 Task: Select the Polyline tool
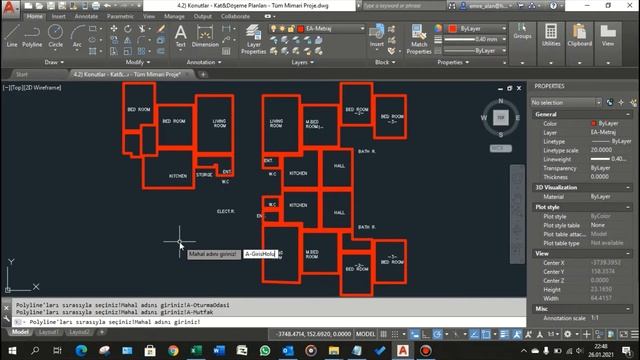tap(32, 36)
